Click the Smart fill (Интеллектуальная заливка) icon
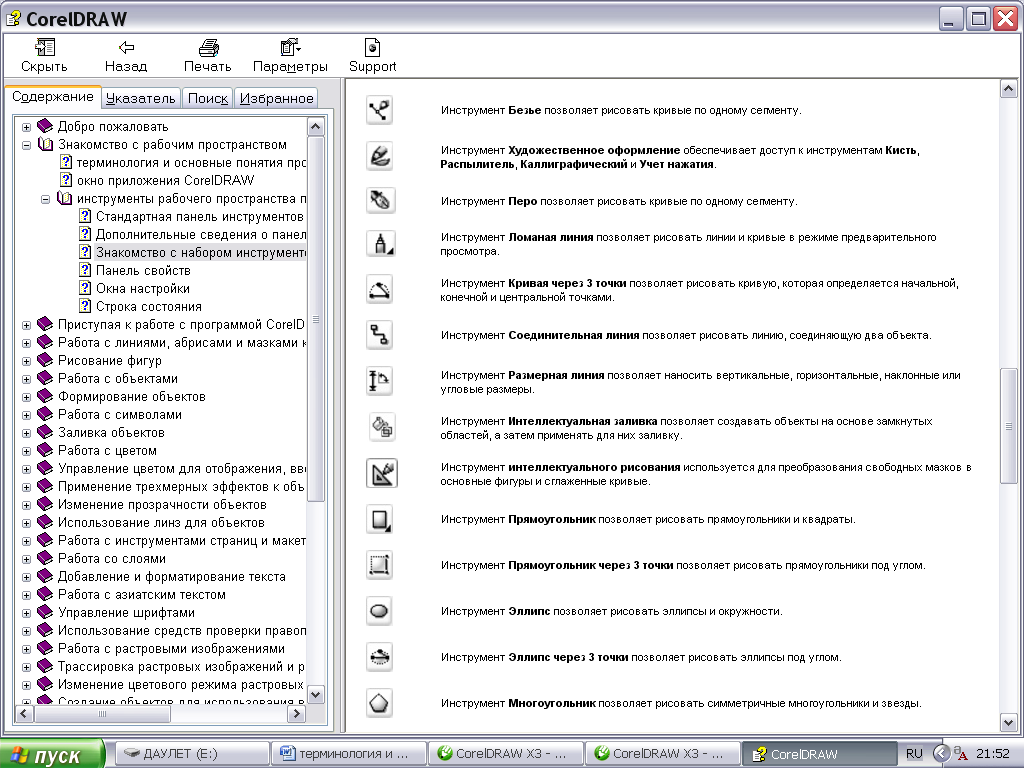Viewport: 1024px width, 768px height. (x=381, y=427)
